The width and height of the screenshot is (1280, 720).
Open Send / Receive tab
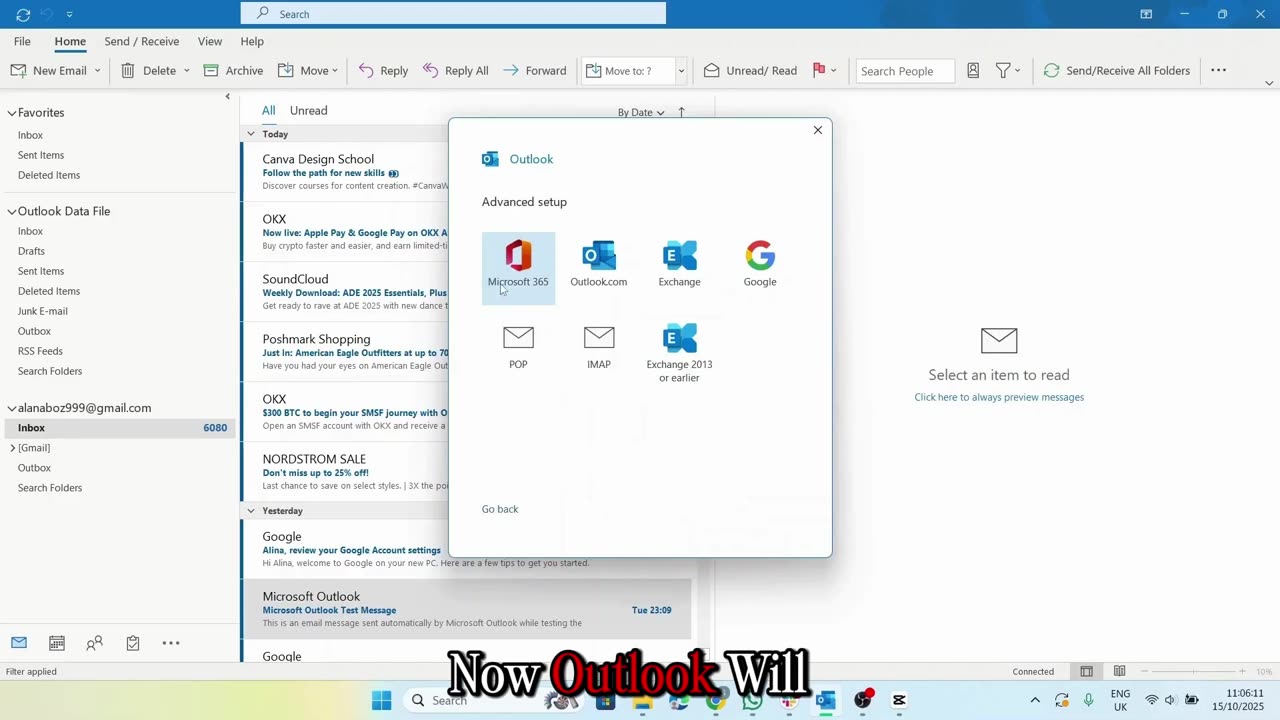[142, 41]
